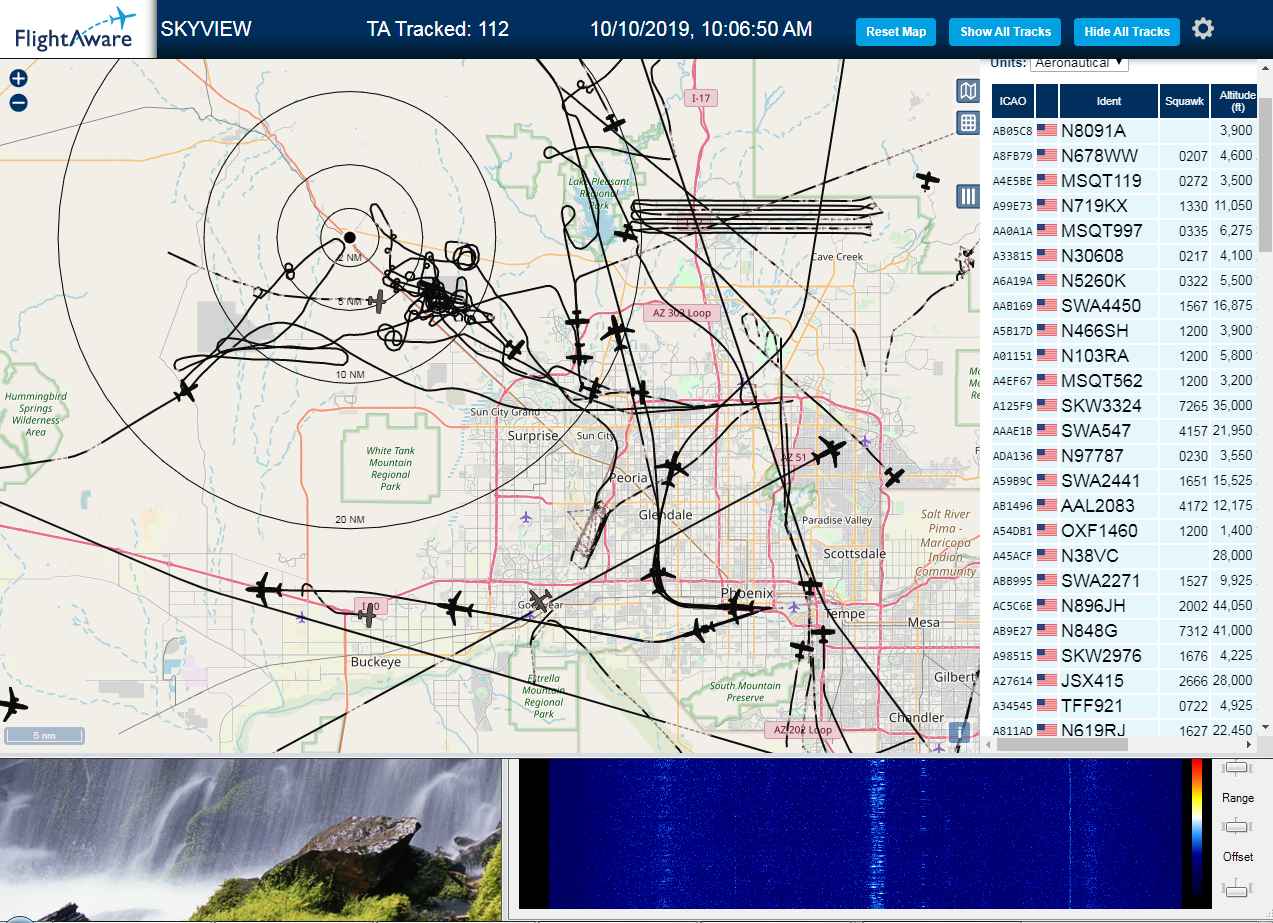Open the Units dropdown set to Aeronautical
The width and height of the screenshot is (1273, 923).
[1079, 63]
